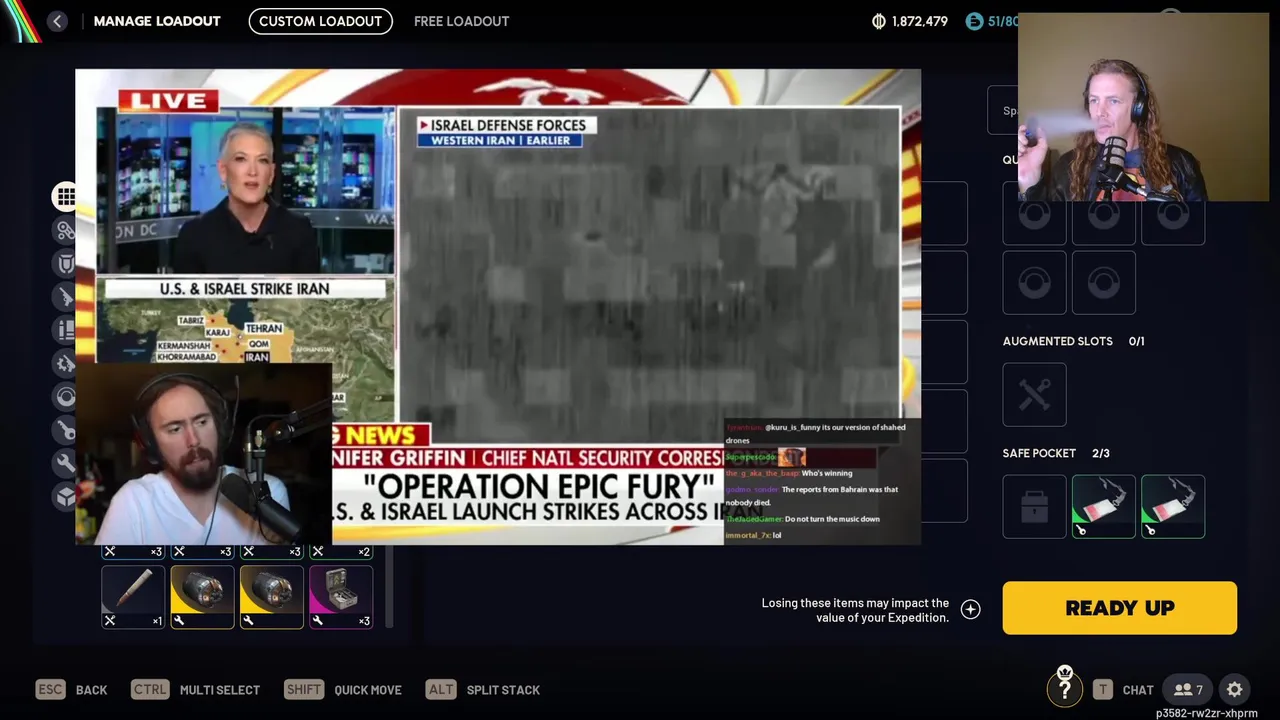This screenshot has width=1280, height=720.
Task: Click the plus icon beside expedition warning
Action: click(970, 610)
